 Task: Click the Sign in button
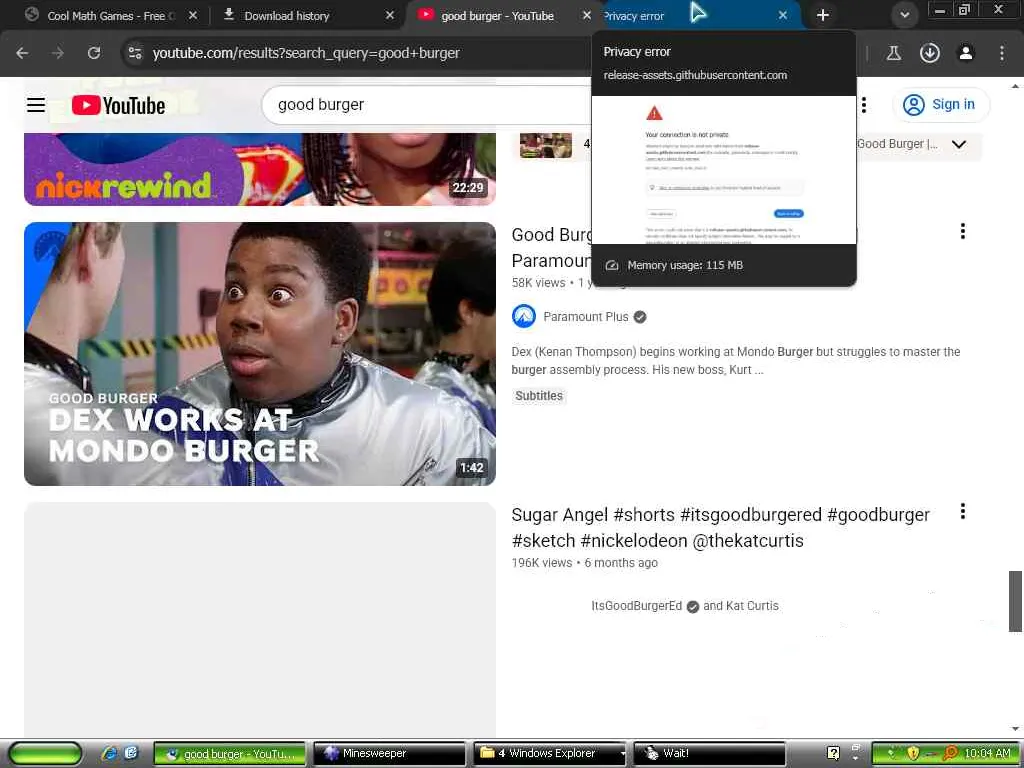click(x=941, y=104)
